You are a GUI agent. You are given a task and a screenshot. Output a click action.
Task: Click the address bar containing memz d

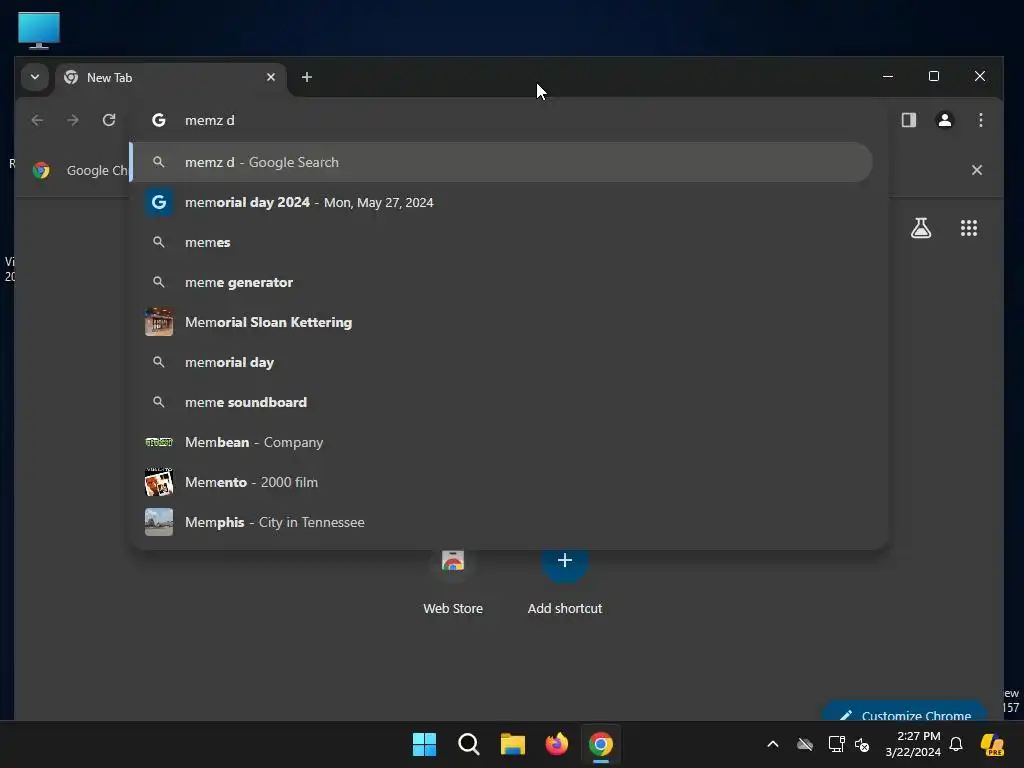(509, 120)
